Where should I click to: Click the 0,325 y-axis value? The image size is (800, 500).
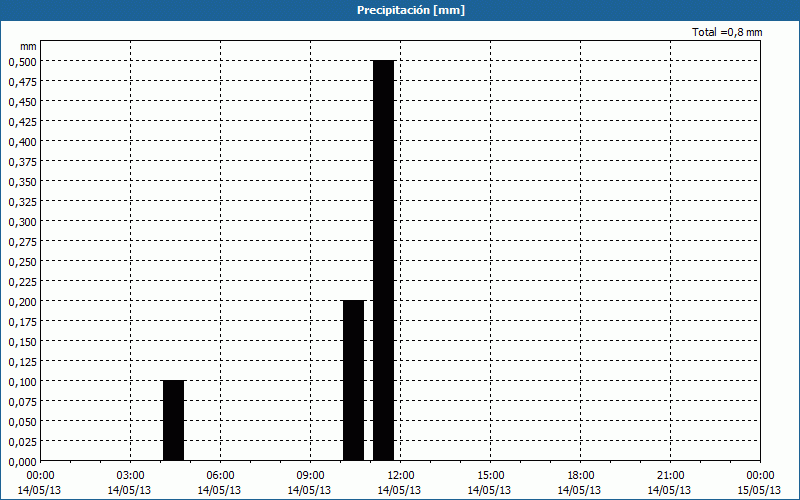(22, 202)
